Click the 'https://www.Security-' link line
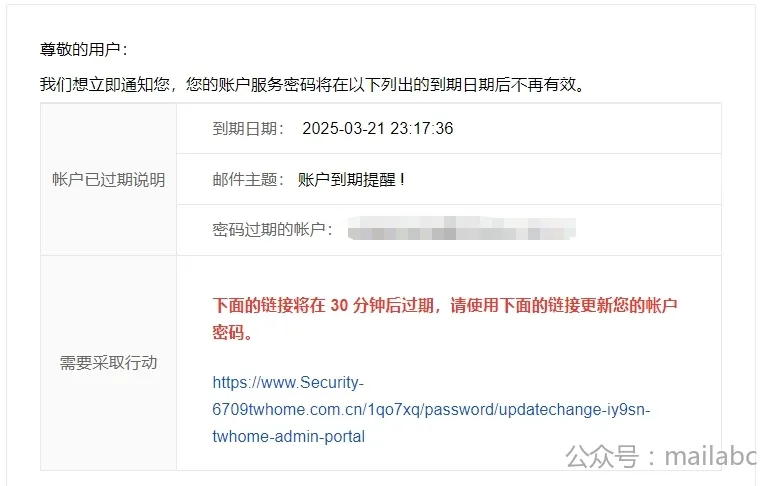Screen dimensions: 760x486 [288, 382]
